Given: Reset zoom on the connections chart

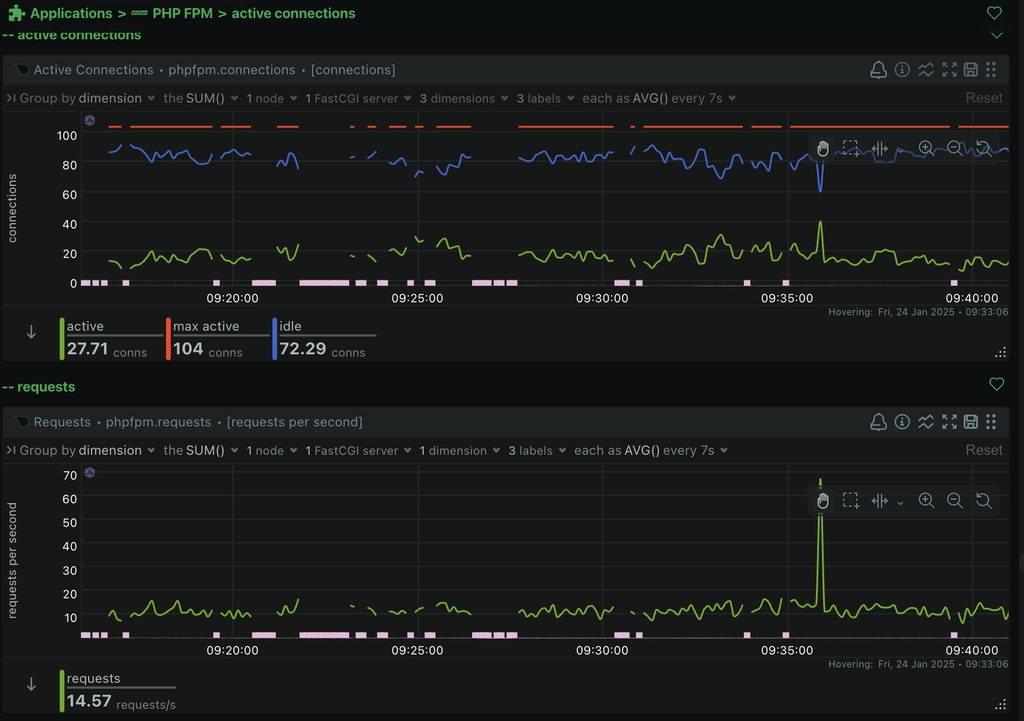Looking at the screenshot, I should point(984,148).
